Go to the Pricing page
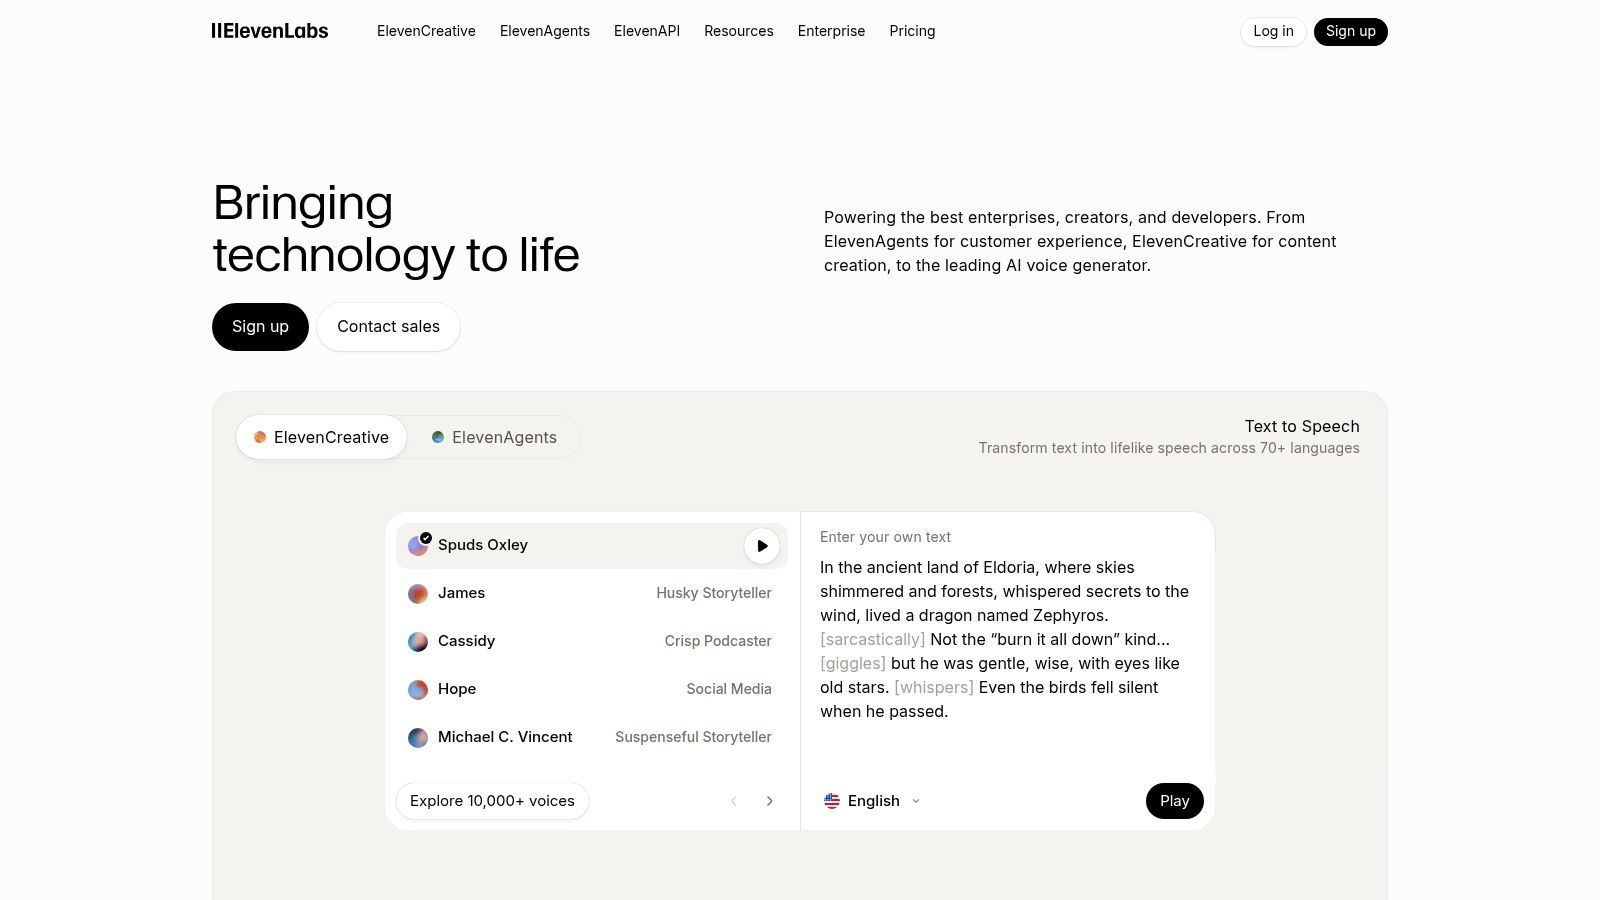1600x900 pixels. tap(911, 31)
